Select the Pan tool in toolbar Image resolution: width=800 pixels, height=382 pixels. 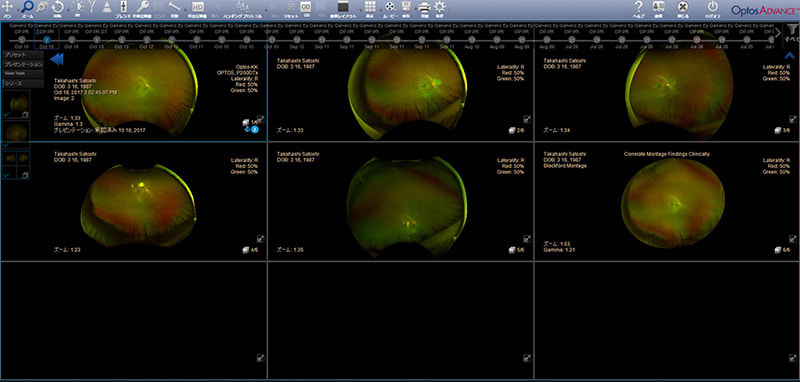point(7,7)
